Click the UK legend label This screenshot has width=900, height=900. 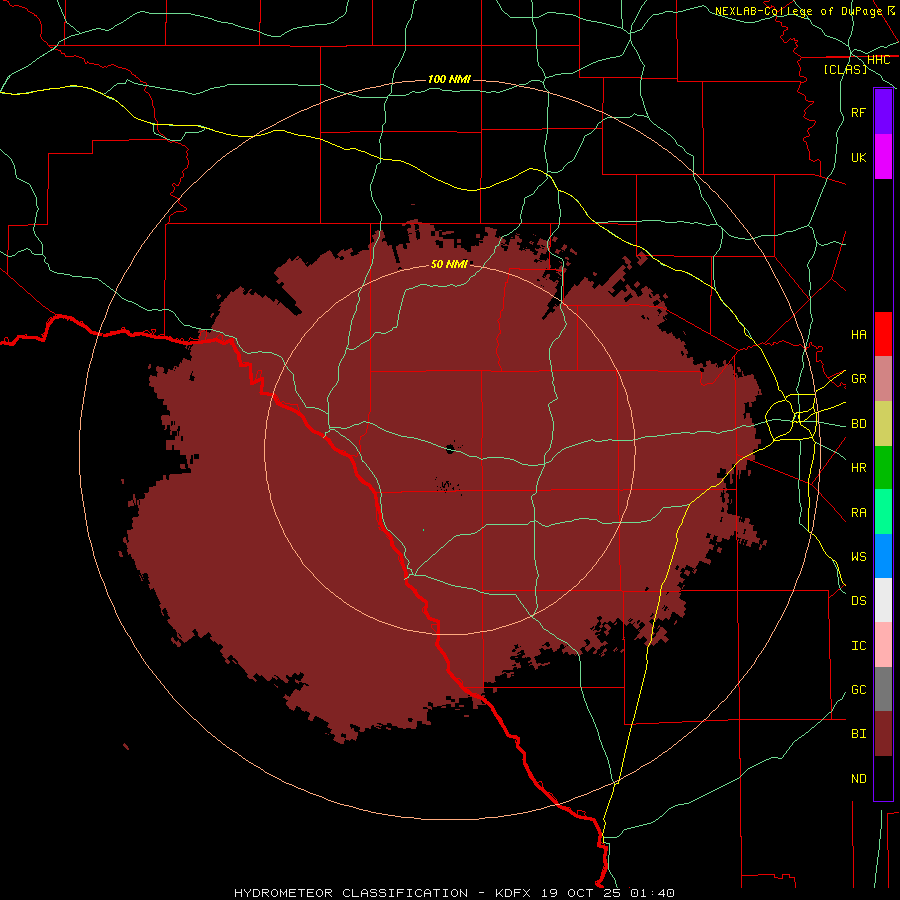(858, 157)
